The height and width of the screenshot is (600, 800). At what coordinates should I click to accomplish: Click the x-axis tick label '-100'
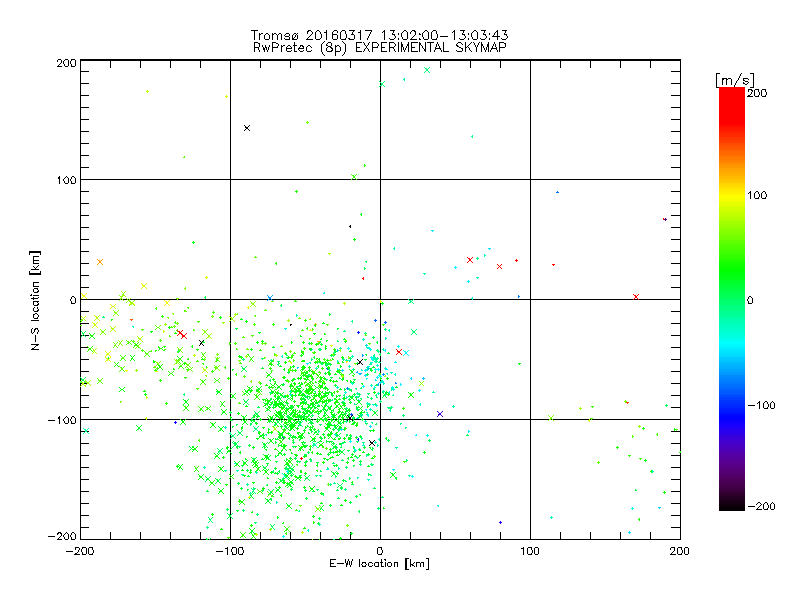point(230,551)
